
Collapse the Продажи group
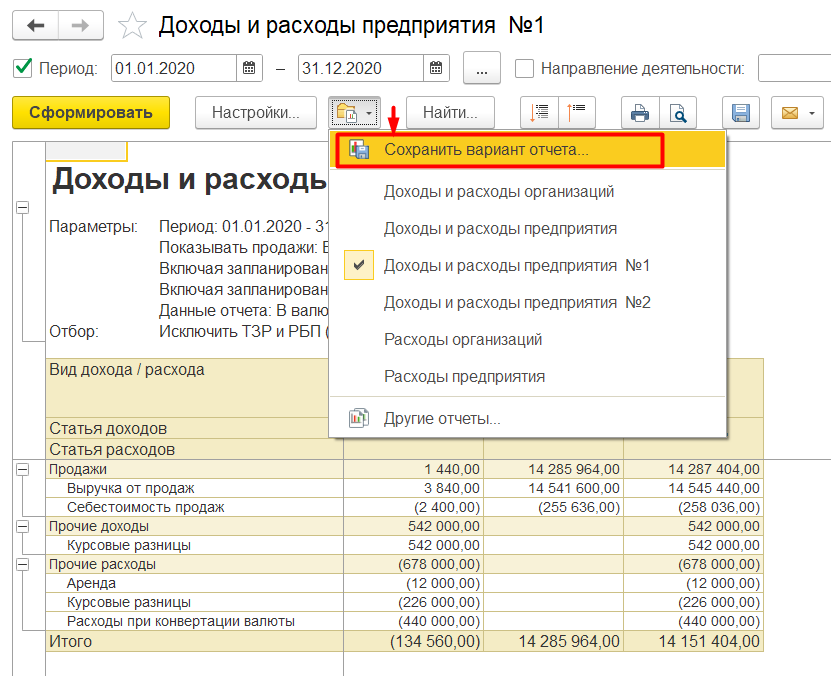tap(22, 469)
